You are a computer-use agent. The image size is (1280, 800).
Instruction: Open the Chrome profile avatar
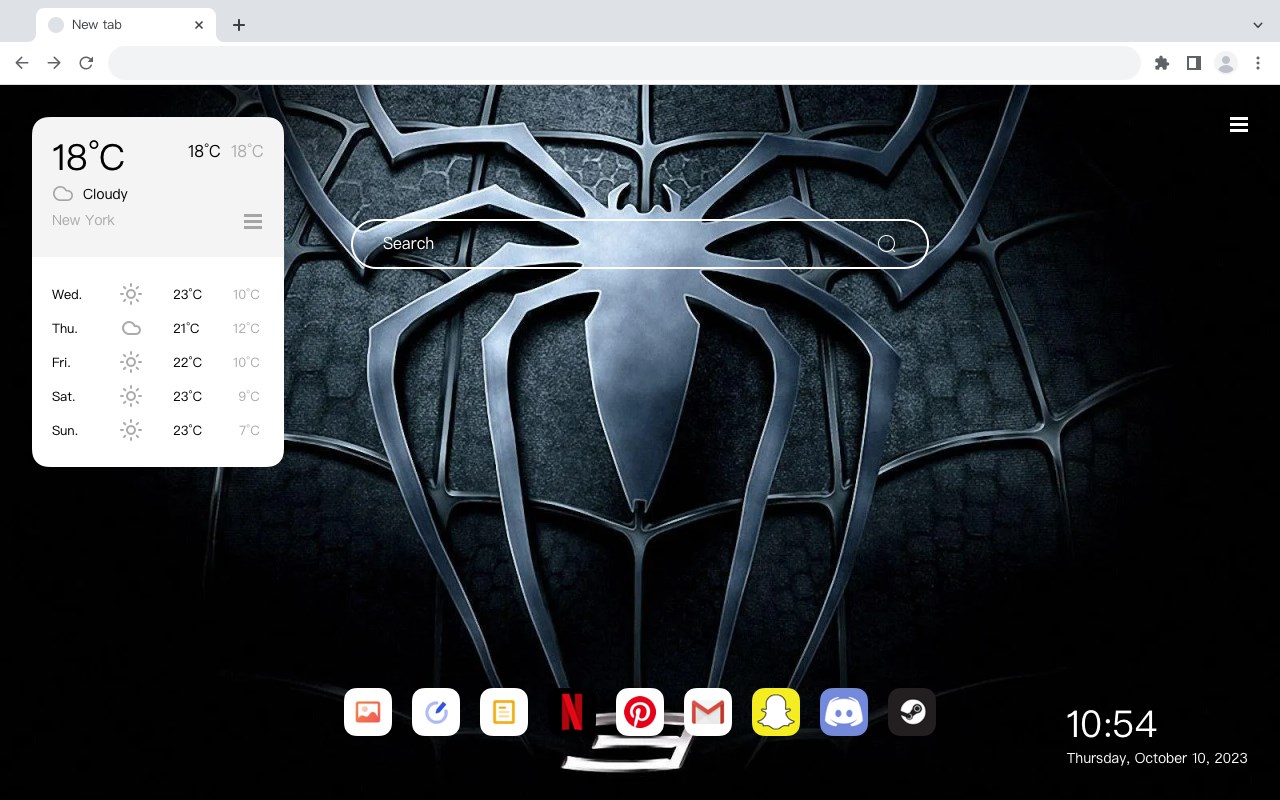(1226, 63)
